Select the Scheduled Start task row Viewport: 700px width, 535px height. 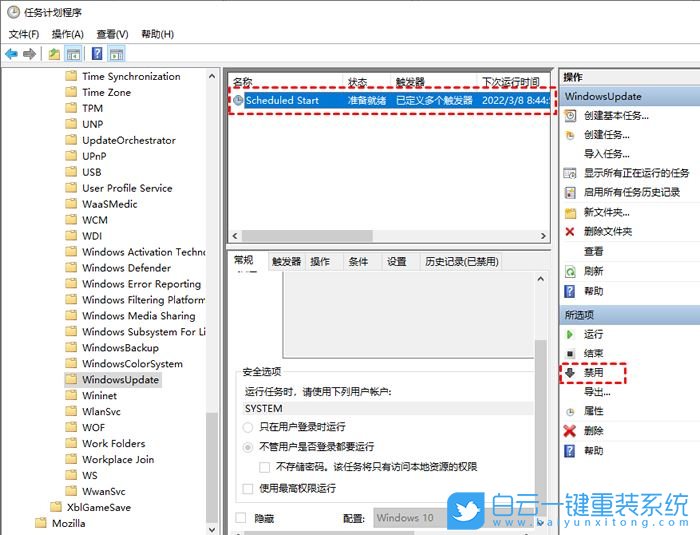pyautogui.click(x=391, y=100)
